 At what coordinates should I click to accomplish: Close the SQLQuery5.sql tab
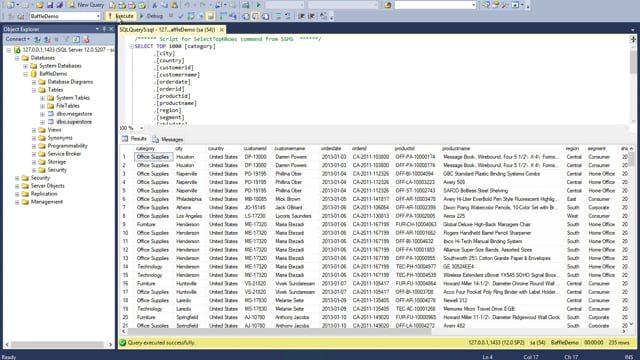222,30
